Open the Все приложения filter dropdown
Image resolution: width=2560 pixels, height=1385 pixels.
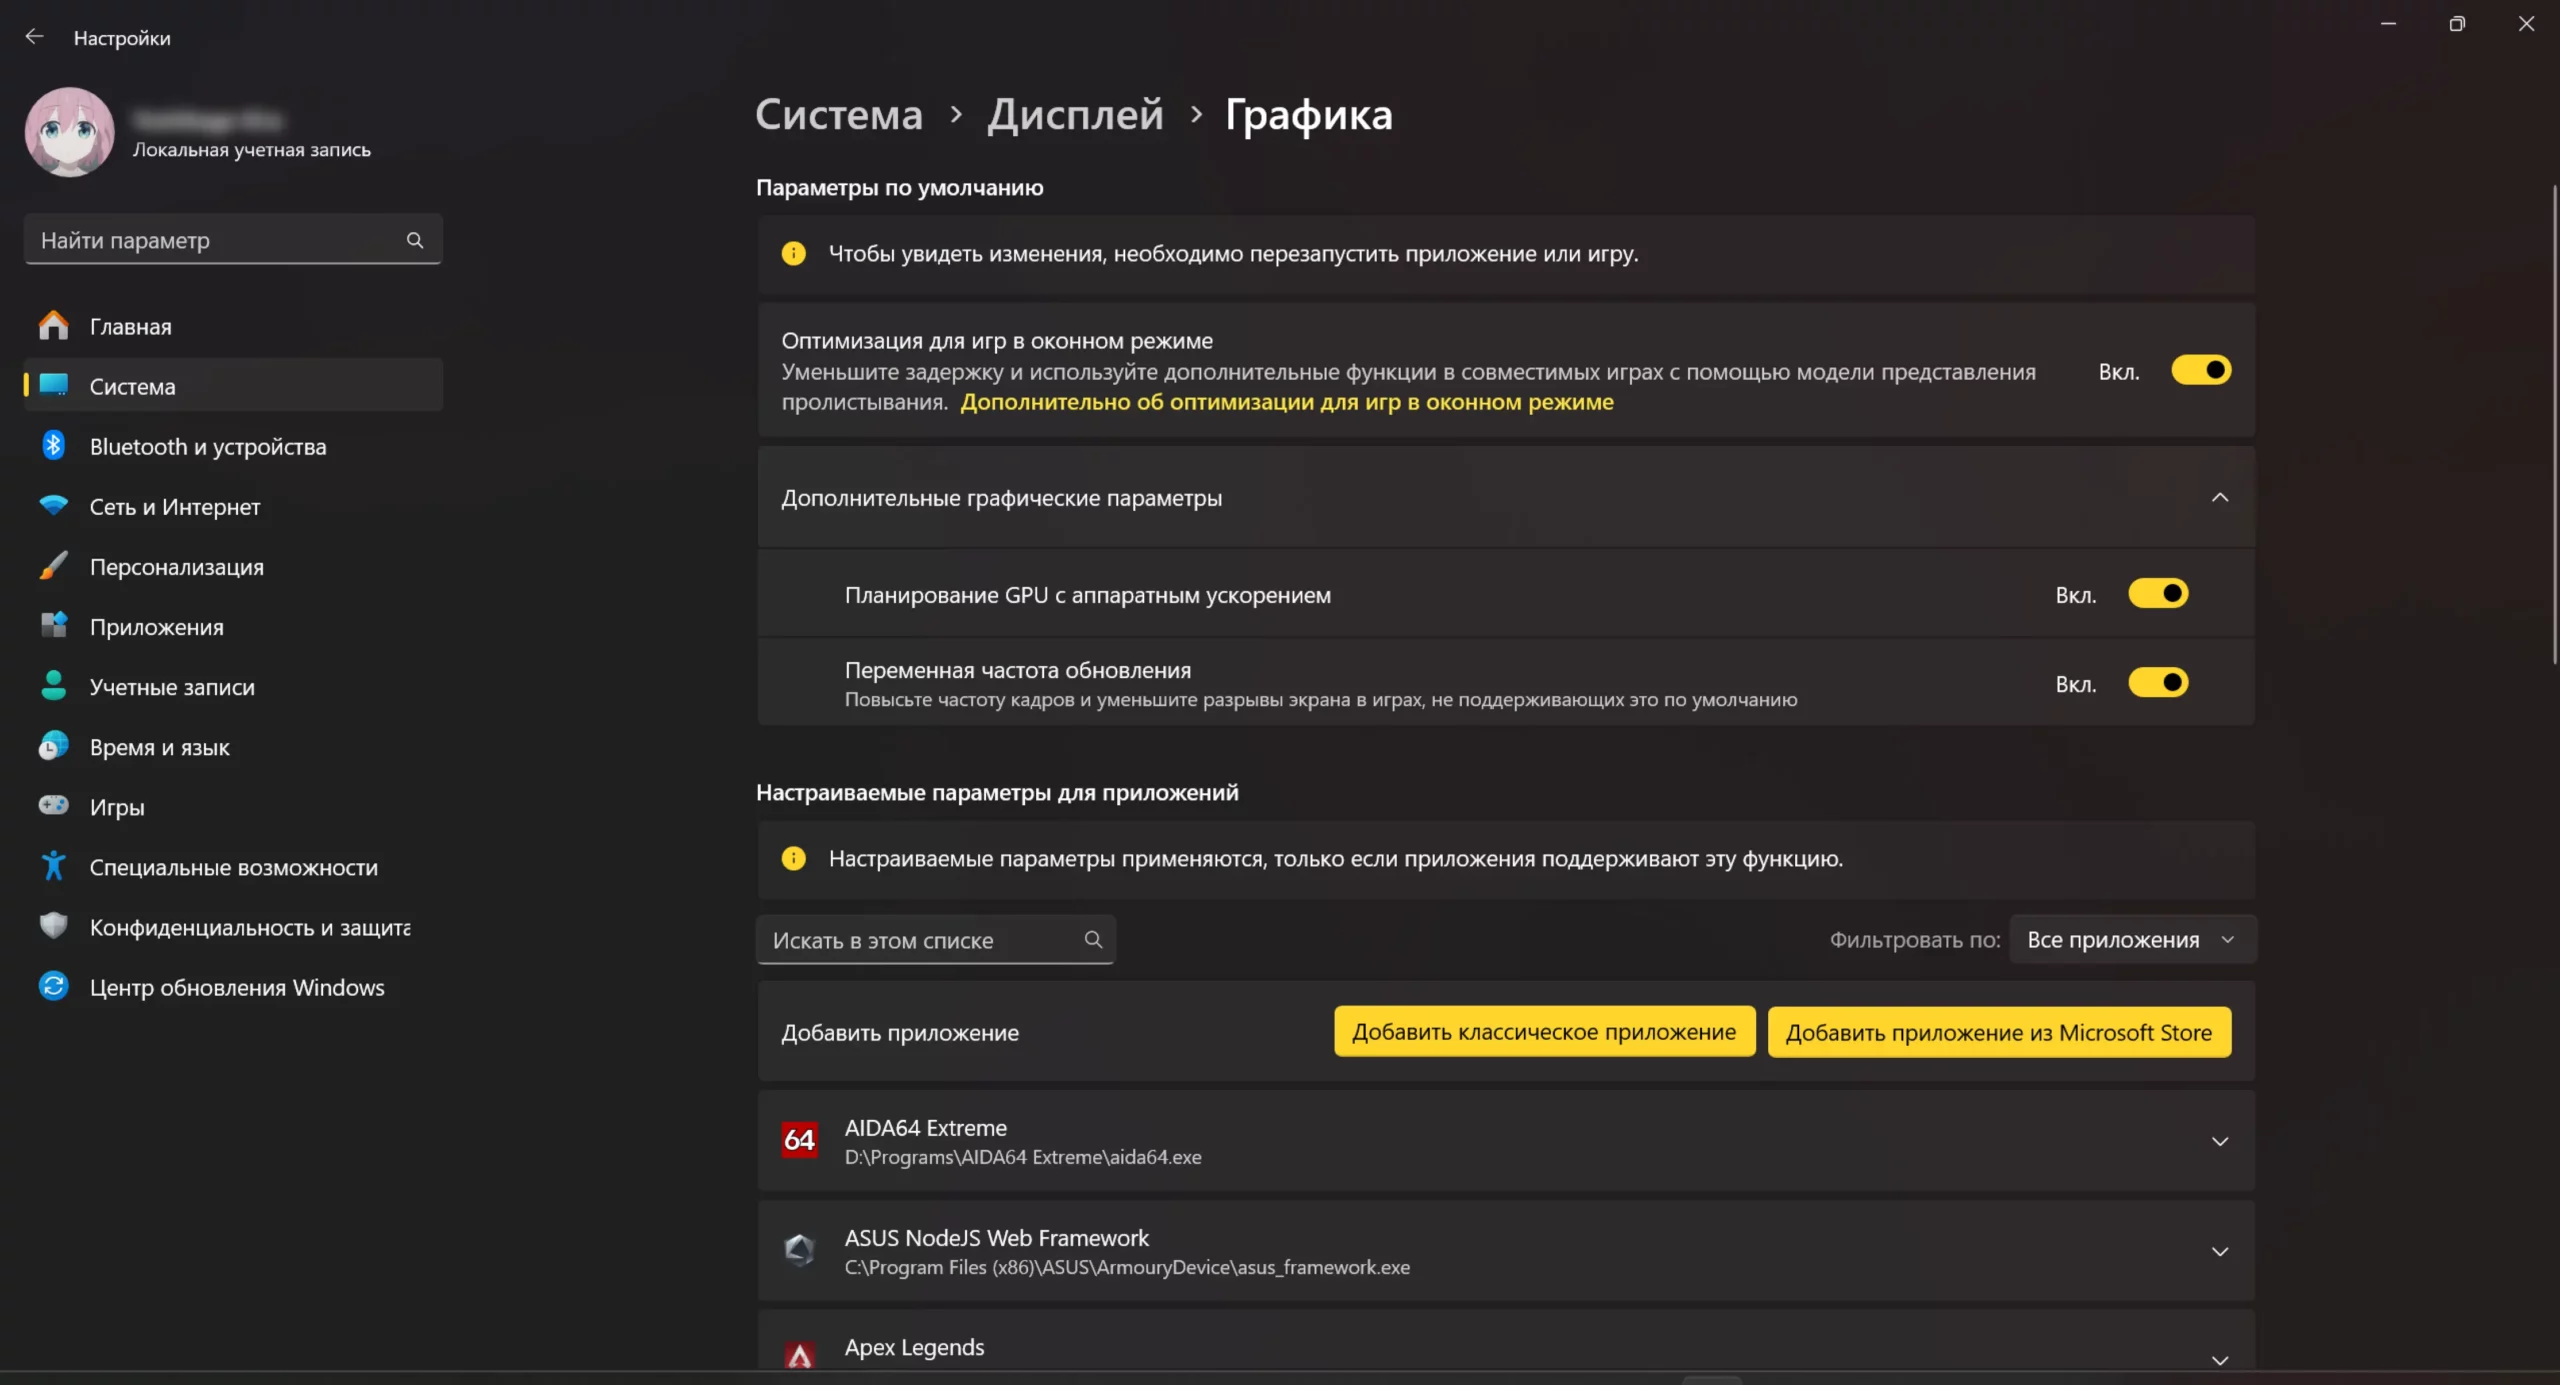pos(2131,940)
